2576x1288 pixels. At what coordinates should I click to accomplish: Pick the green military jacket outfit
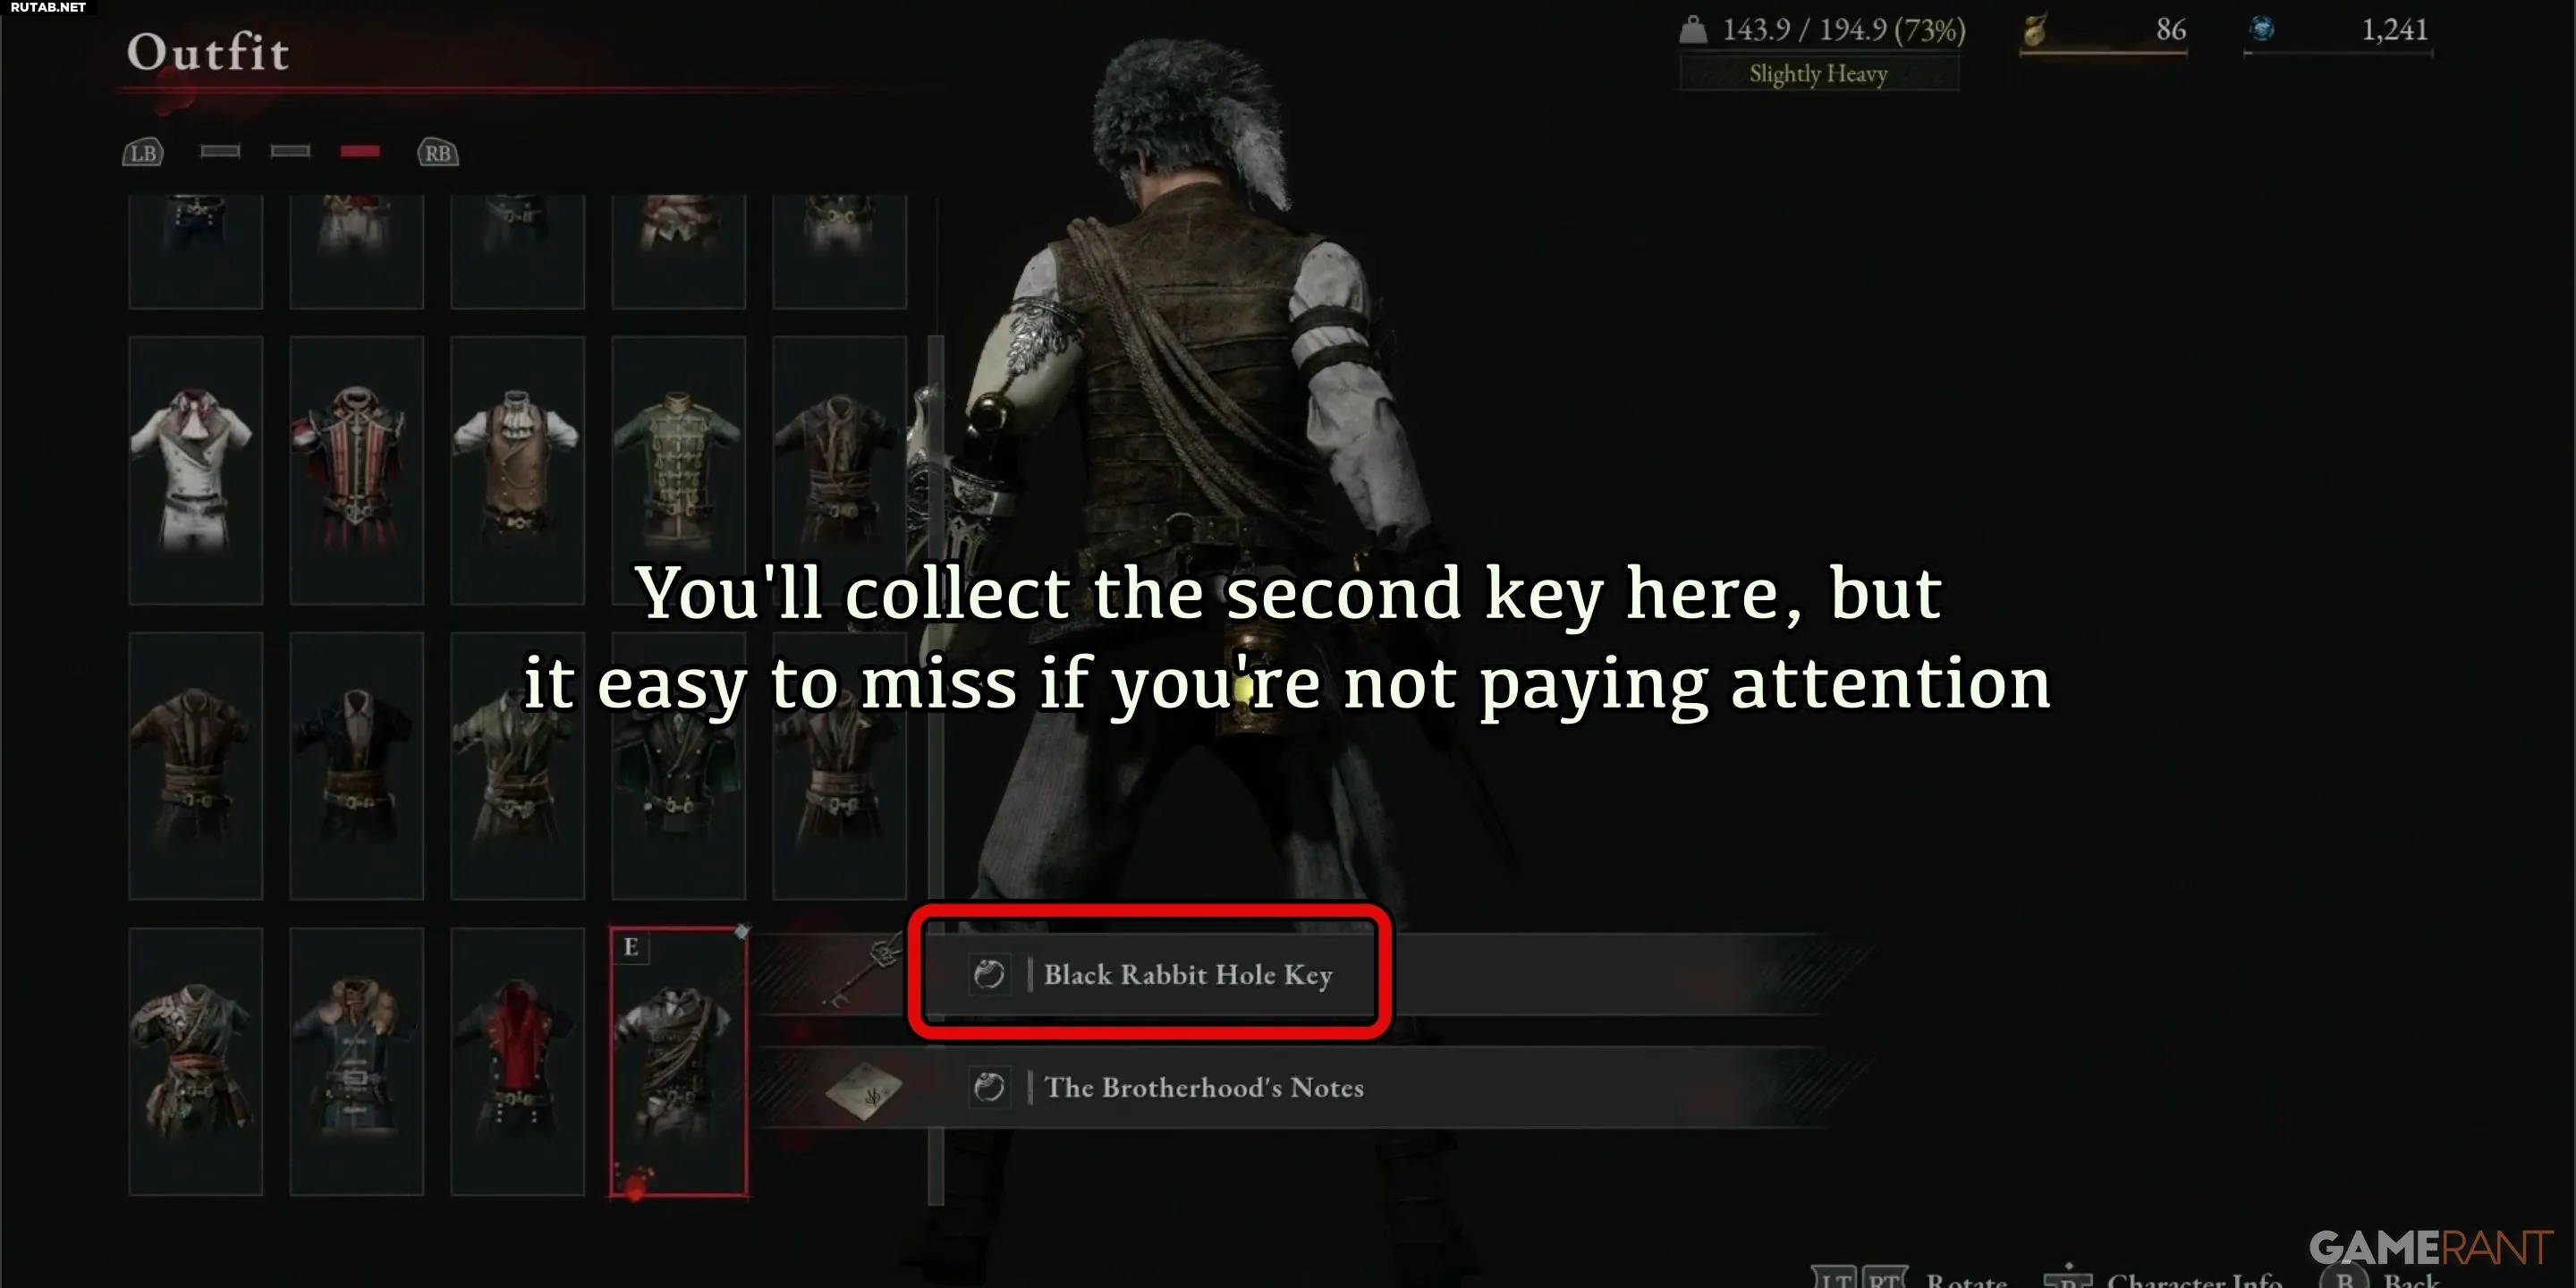click(x=679, y=470)
